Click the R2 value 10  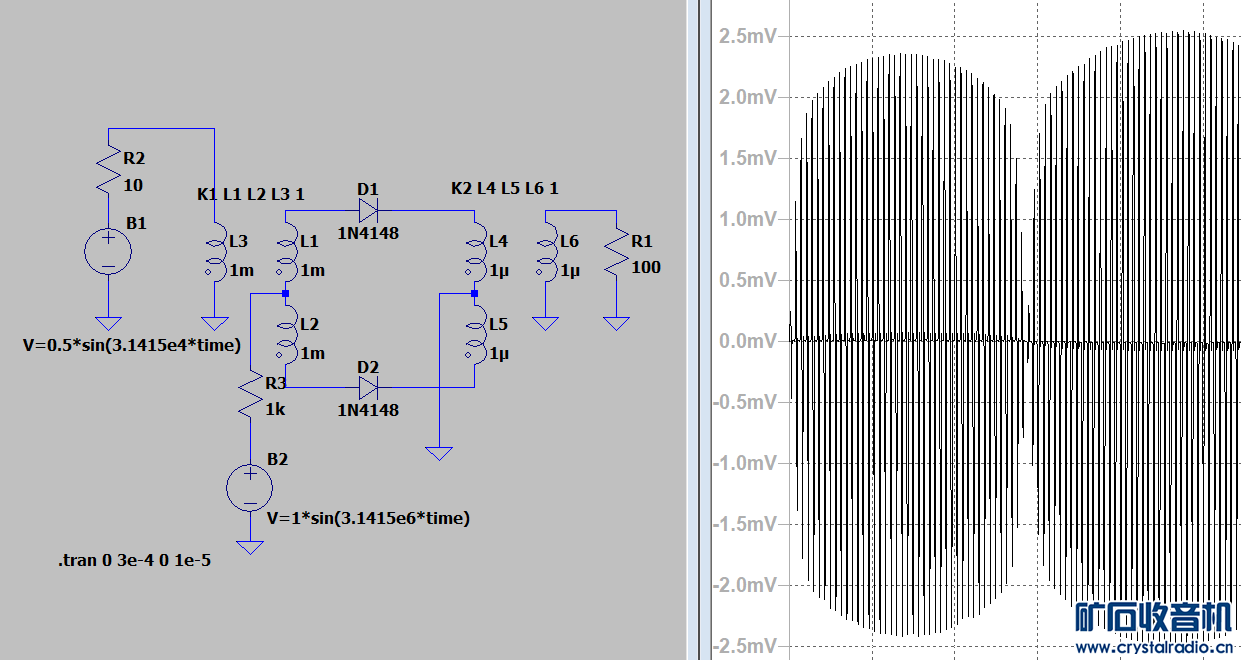(133, 185)
